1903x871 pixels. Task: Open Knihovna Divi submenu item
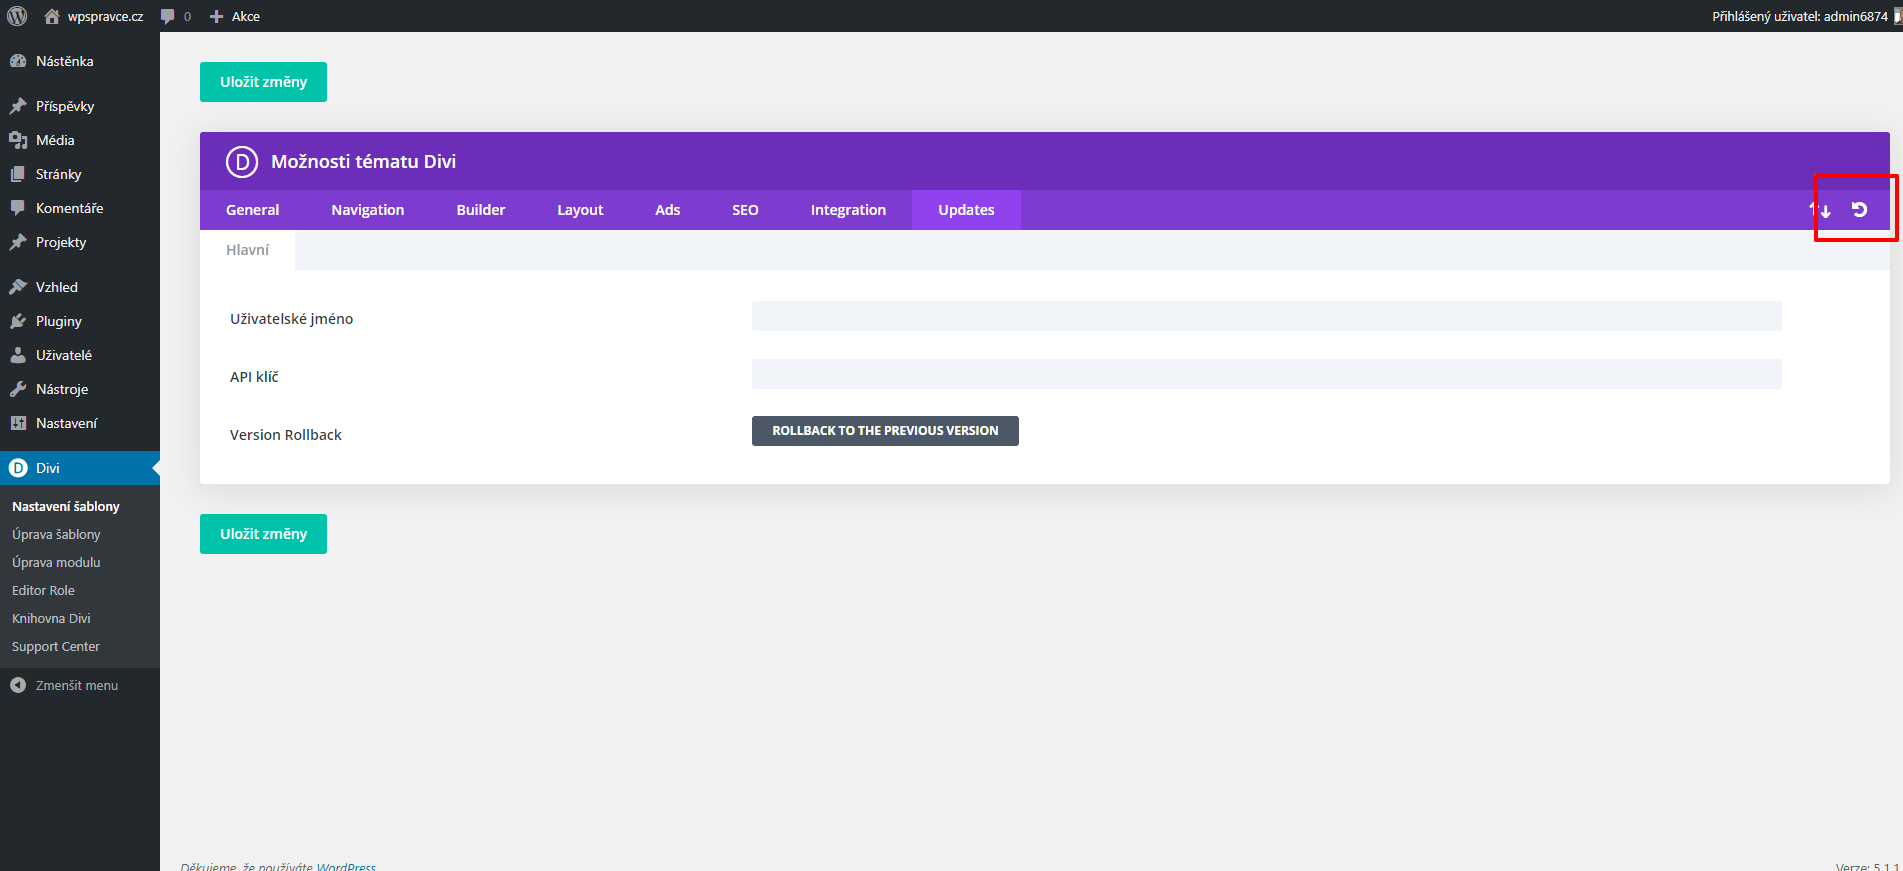pyautogui.click(x=51, y=618)
